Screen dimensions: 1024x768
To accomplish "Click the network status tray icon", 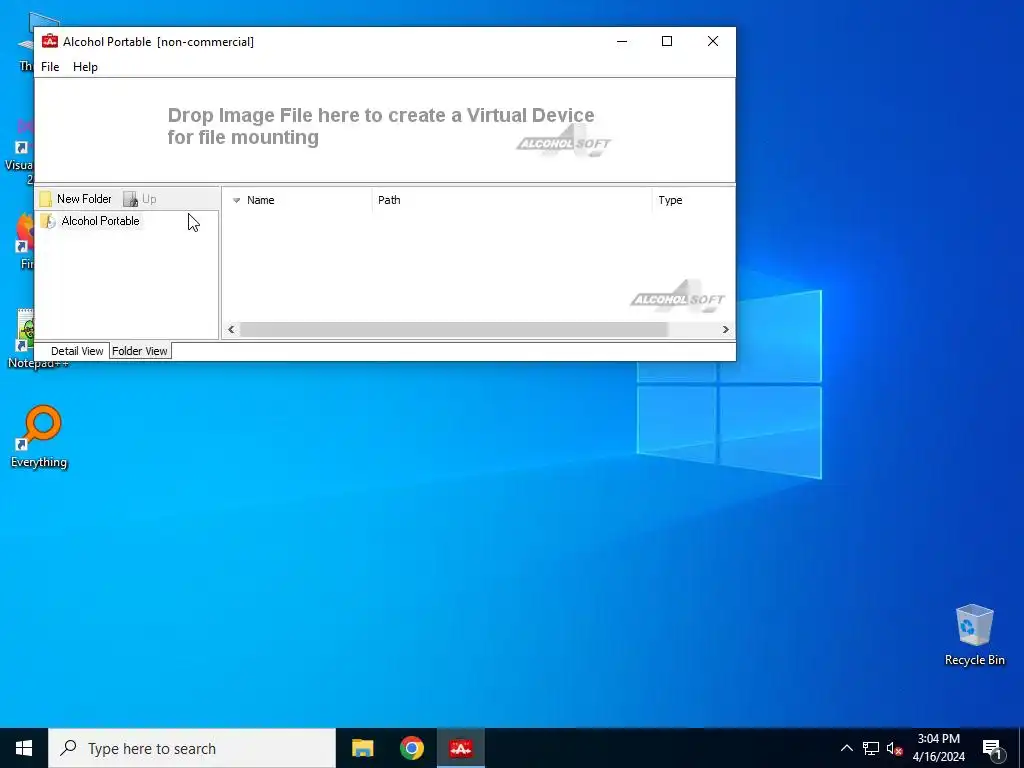I will tap(871, 748).
